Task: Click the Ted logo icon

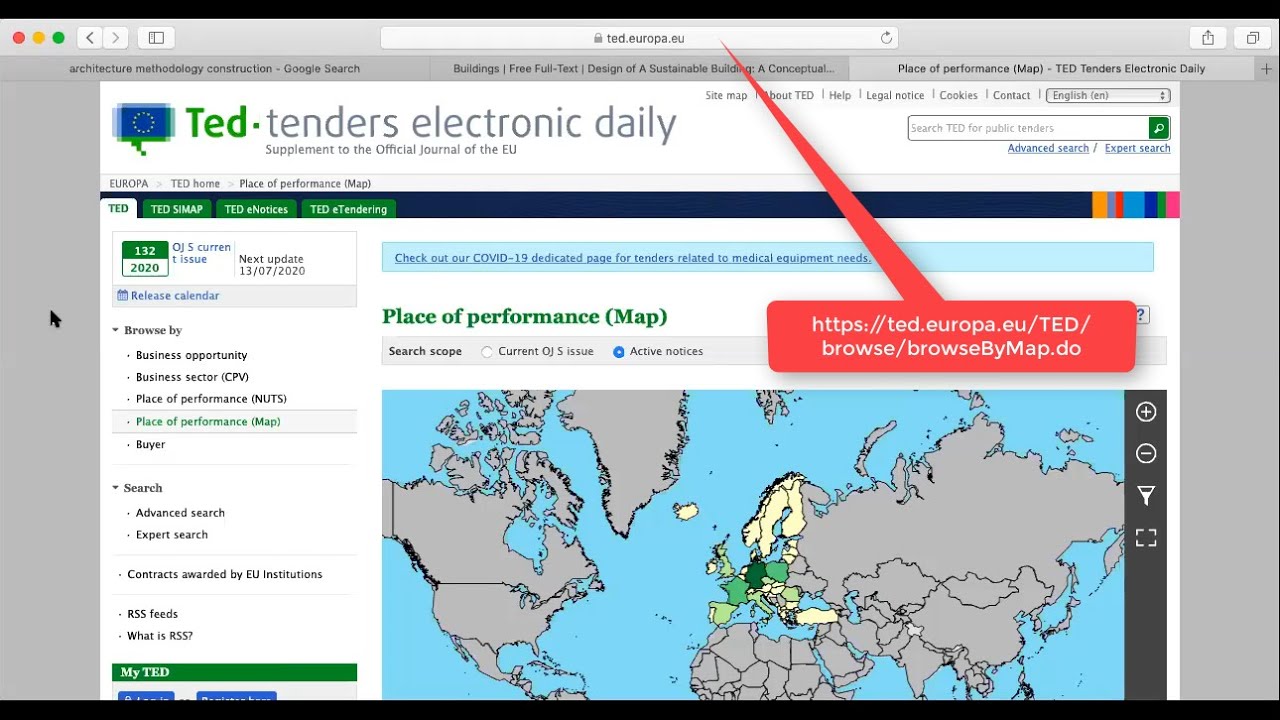Action: point(143,127)
